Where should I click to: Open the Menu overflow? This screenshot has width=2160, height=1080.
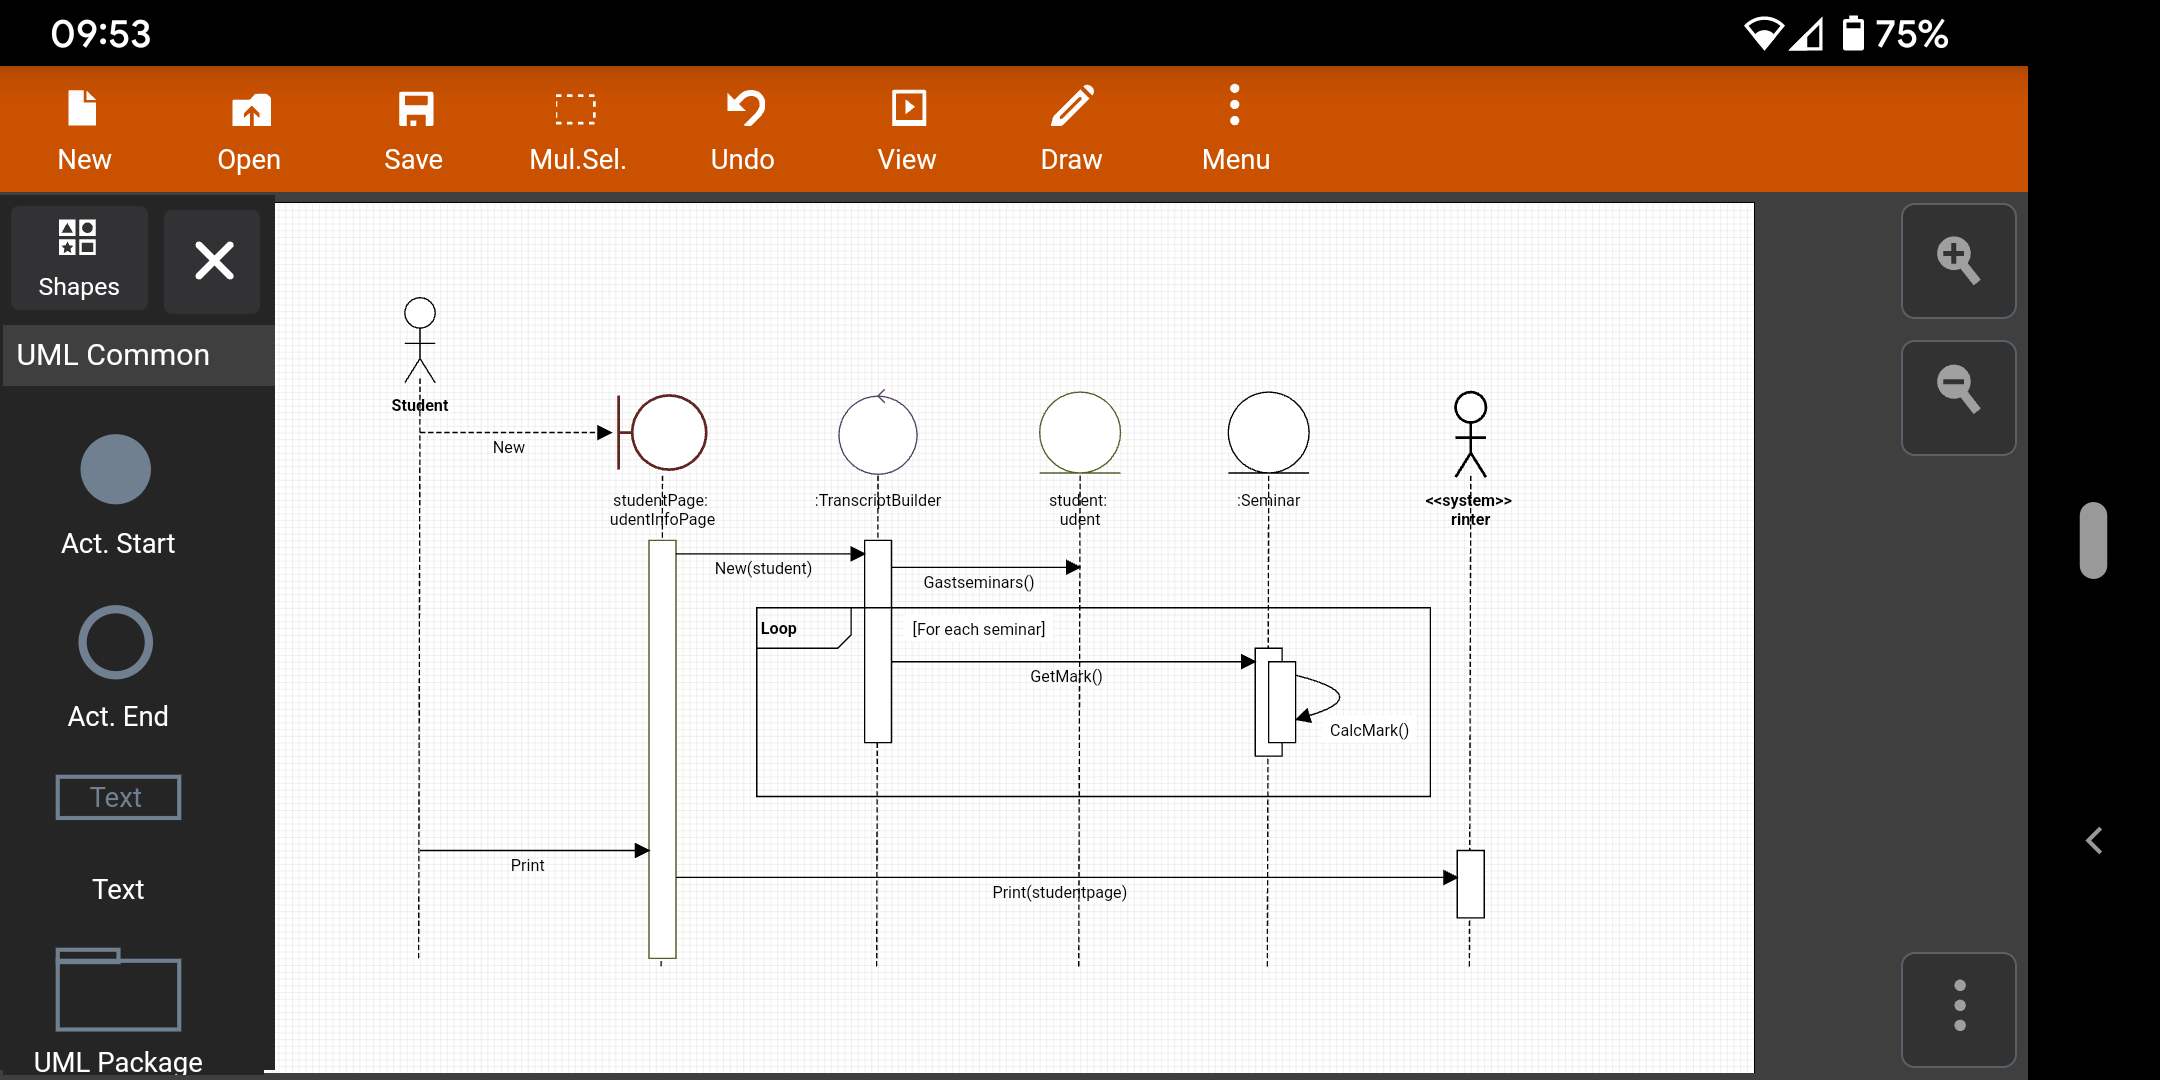tap(1236, 130)
